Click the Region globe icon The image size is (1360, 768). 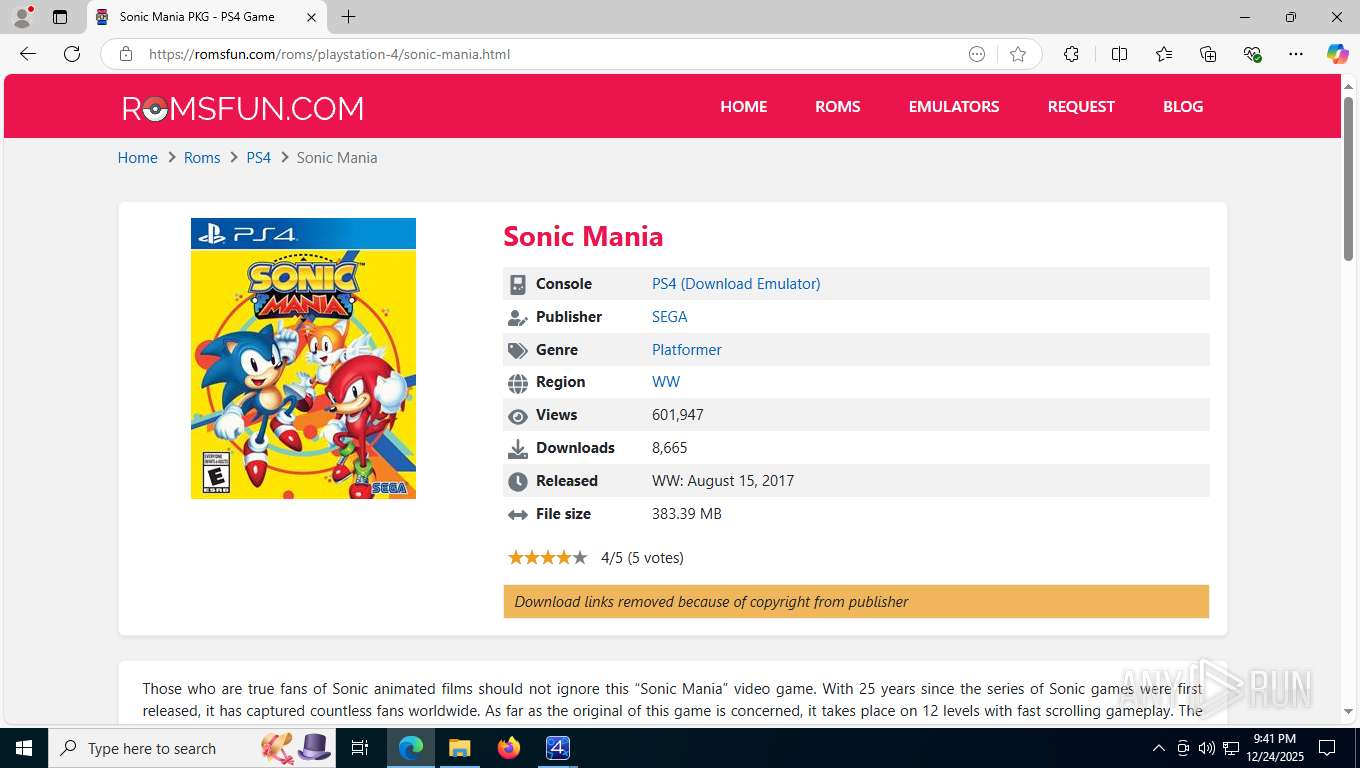pos(517,383)
